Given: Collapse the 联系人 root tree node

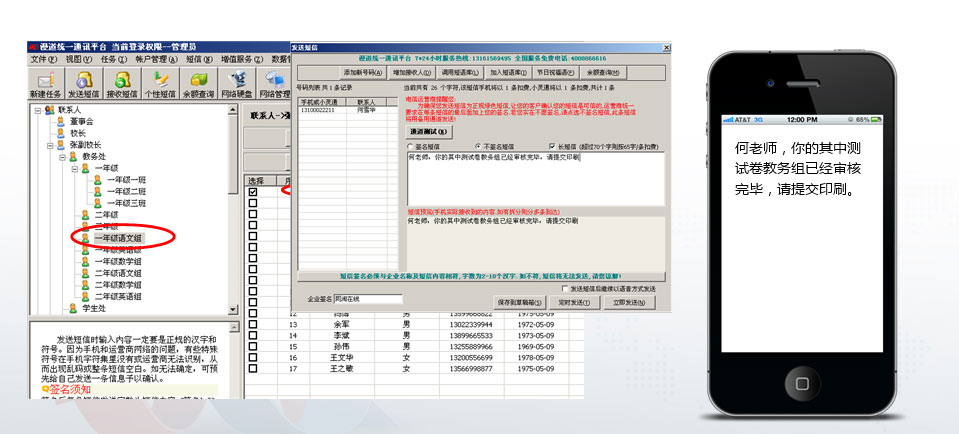Looking at the screenshot, I should (x=38, y=109).
